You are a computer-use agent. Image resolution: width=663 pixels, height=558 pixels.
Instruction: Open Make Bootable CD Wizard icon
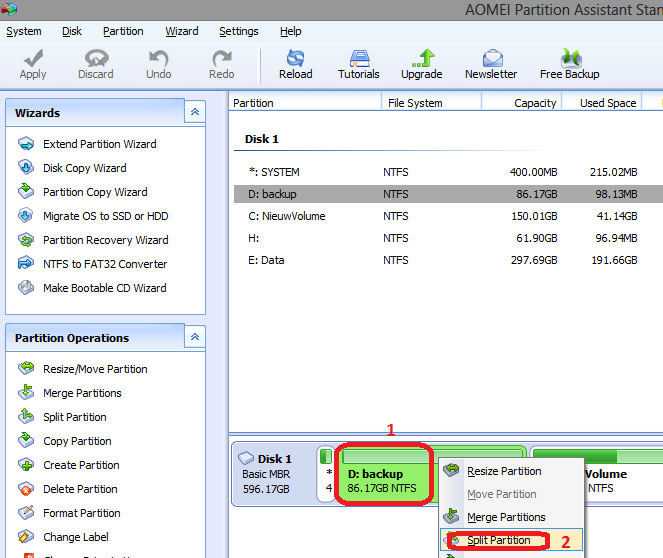click(26, 287)
